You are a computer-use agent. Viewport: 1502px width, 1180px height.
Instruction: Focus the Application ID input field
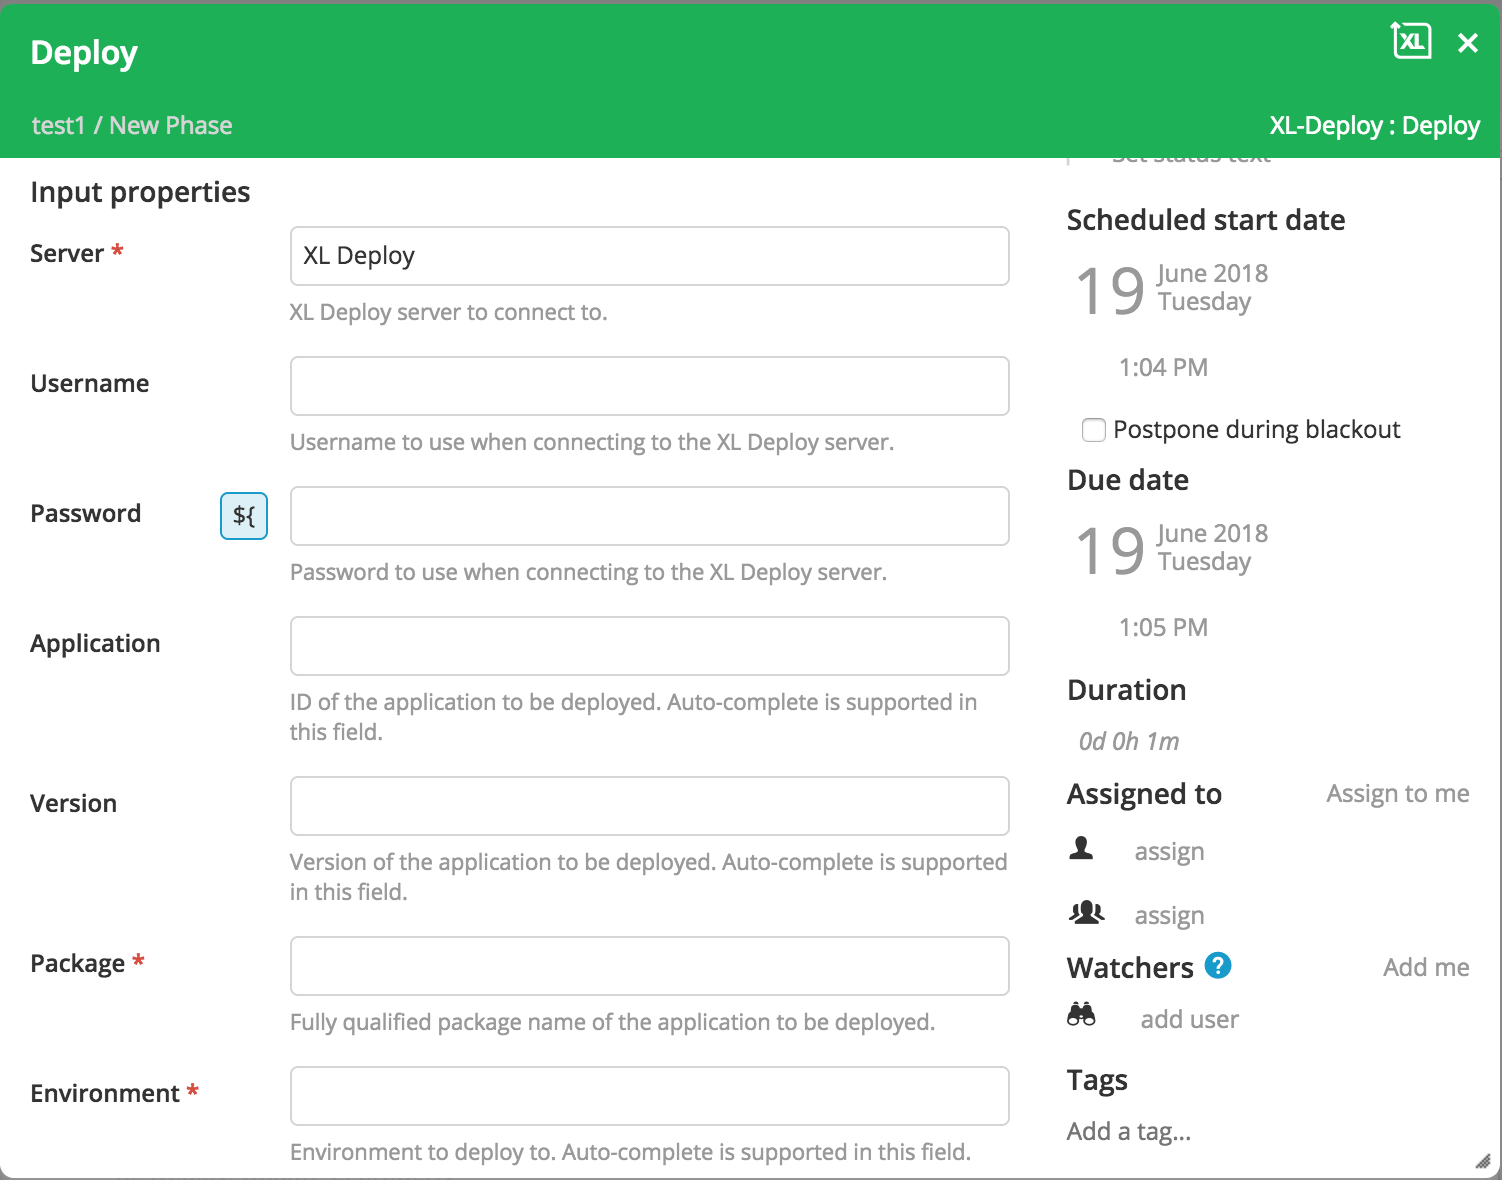(649, 646)
